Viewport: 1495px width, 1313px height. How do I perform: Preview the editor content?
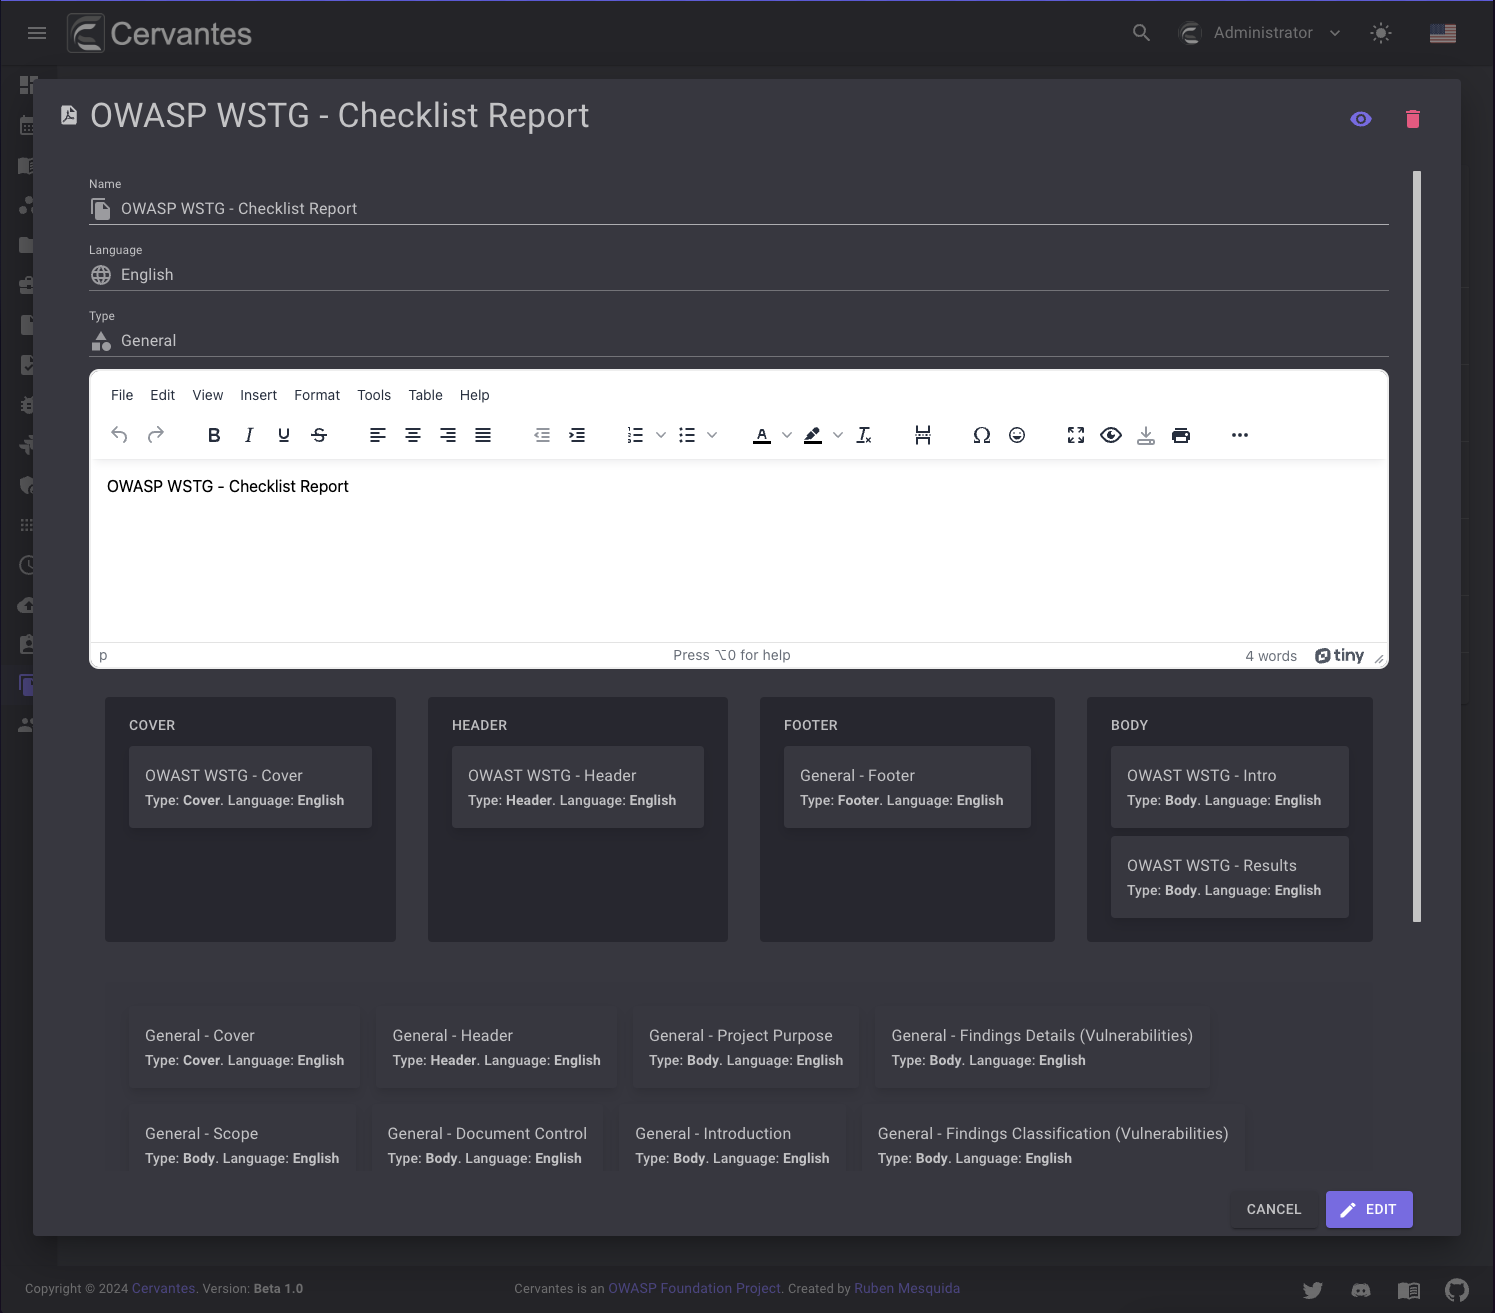coord(1111,435)
